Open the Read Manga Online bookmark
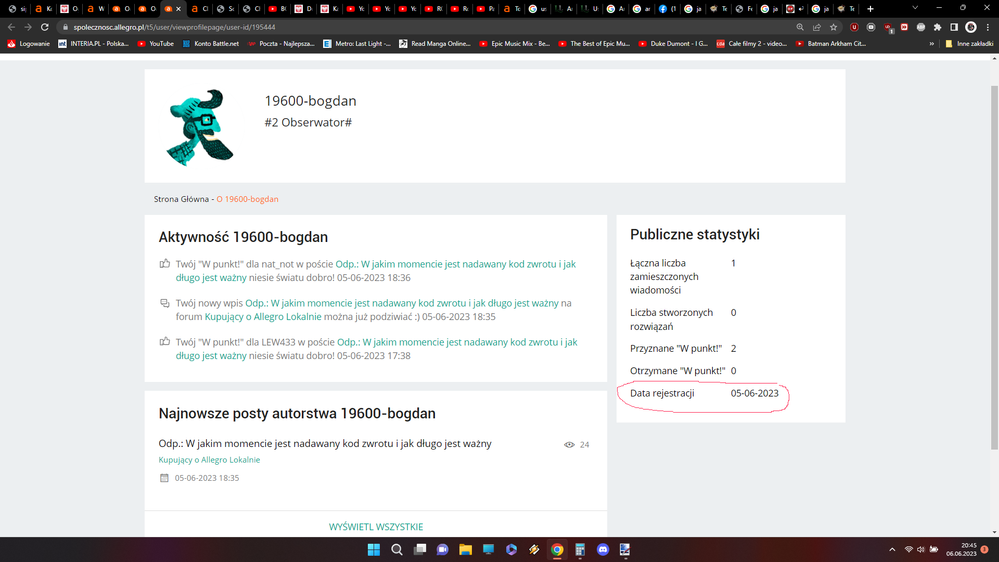999x562 pixels. [x=435, y=44]
